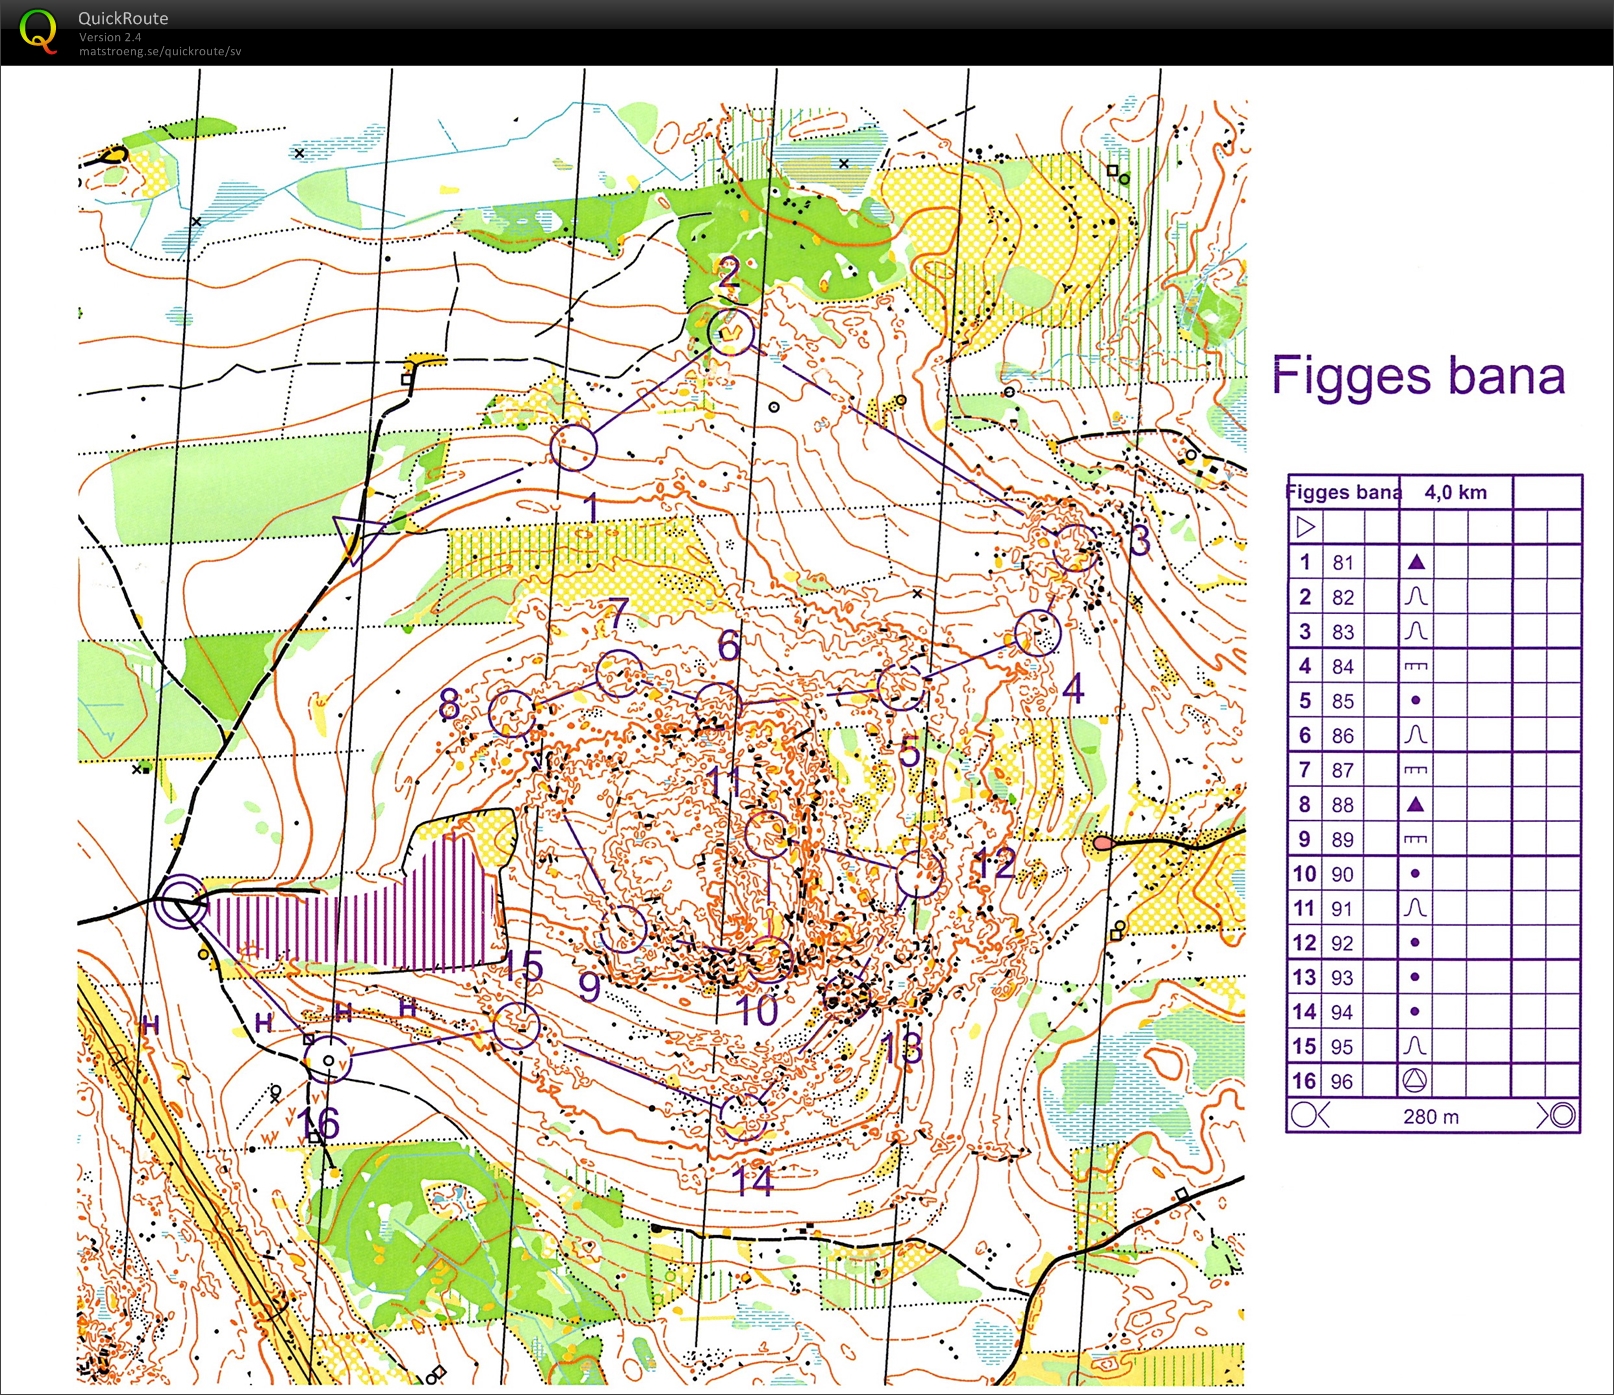1614x1395 pixels.
Task: Click the knoll symbol in row 11 91
Action: (1416, 908)
